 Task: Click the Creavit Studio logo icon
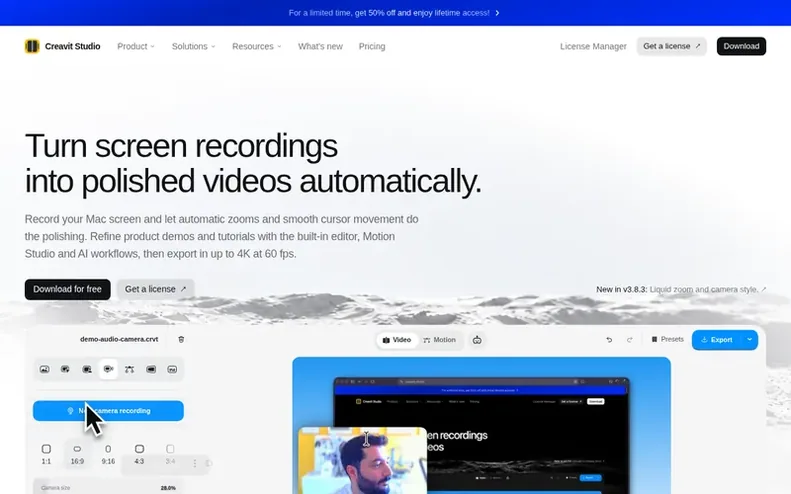32,46
